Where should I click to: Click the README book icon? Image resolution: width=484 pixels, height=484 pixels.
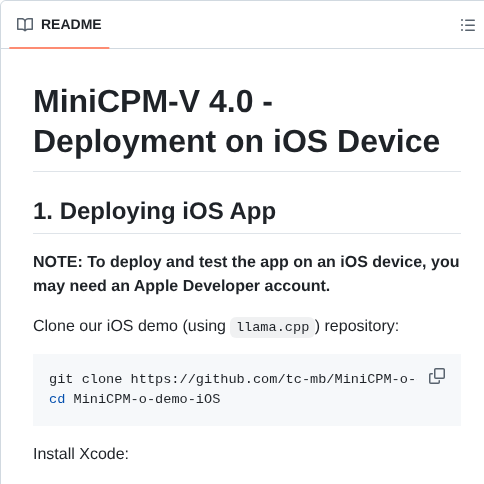coord(25,25)
